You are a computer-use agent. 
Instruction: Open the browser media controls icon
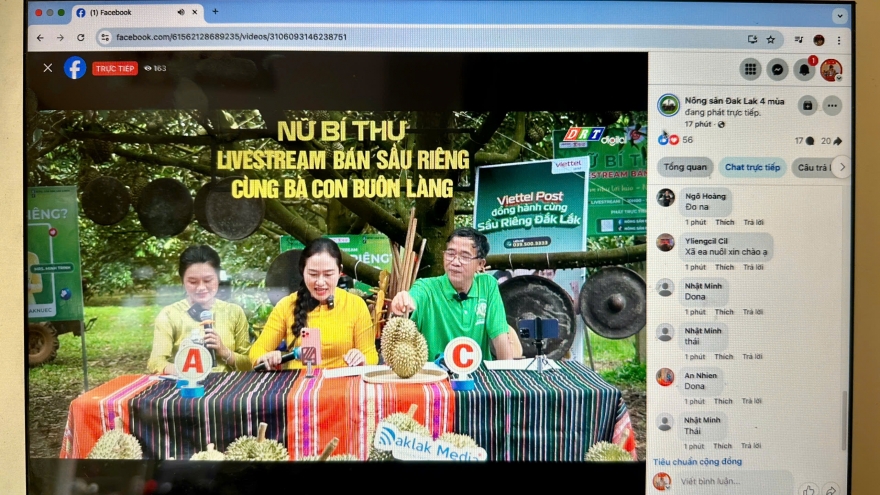coord(799,39)
